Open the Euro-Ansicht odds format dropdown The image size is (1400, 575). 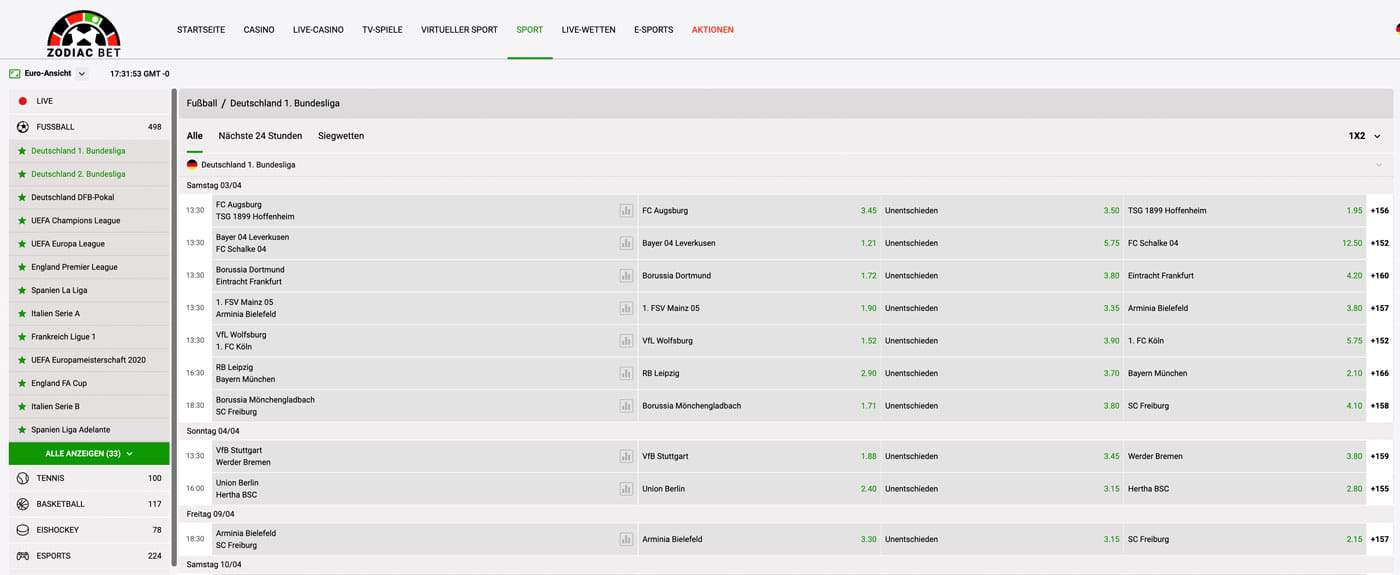[82, 74]
